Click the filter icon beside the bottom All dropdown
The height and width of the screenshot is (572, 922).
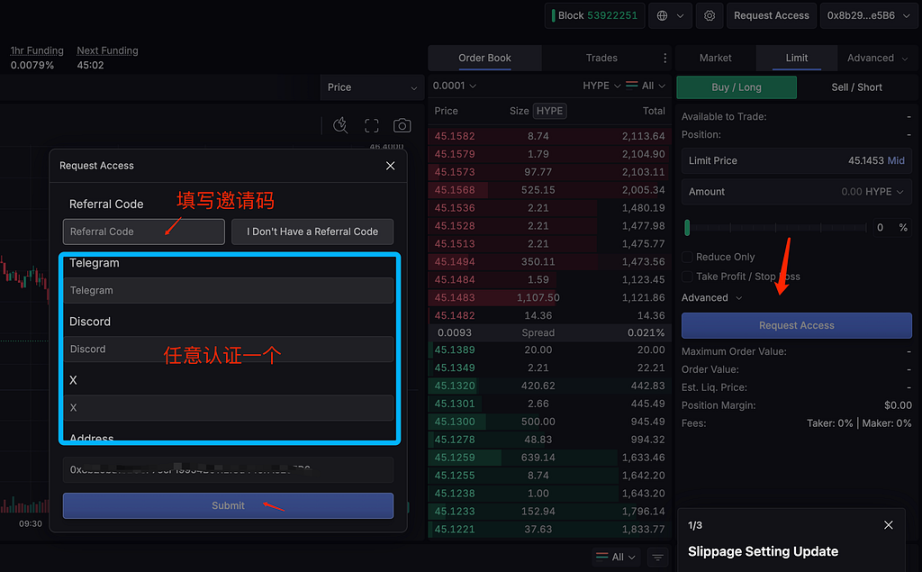click(x=658, y=557)
